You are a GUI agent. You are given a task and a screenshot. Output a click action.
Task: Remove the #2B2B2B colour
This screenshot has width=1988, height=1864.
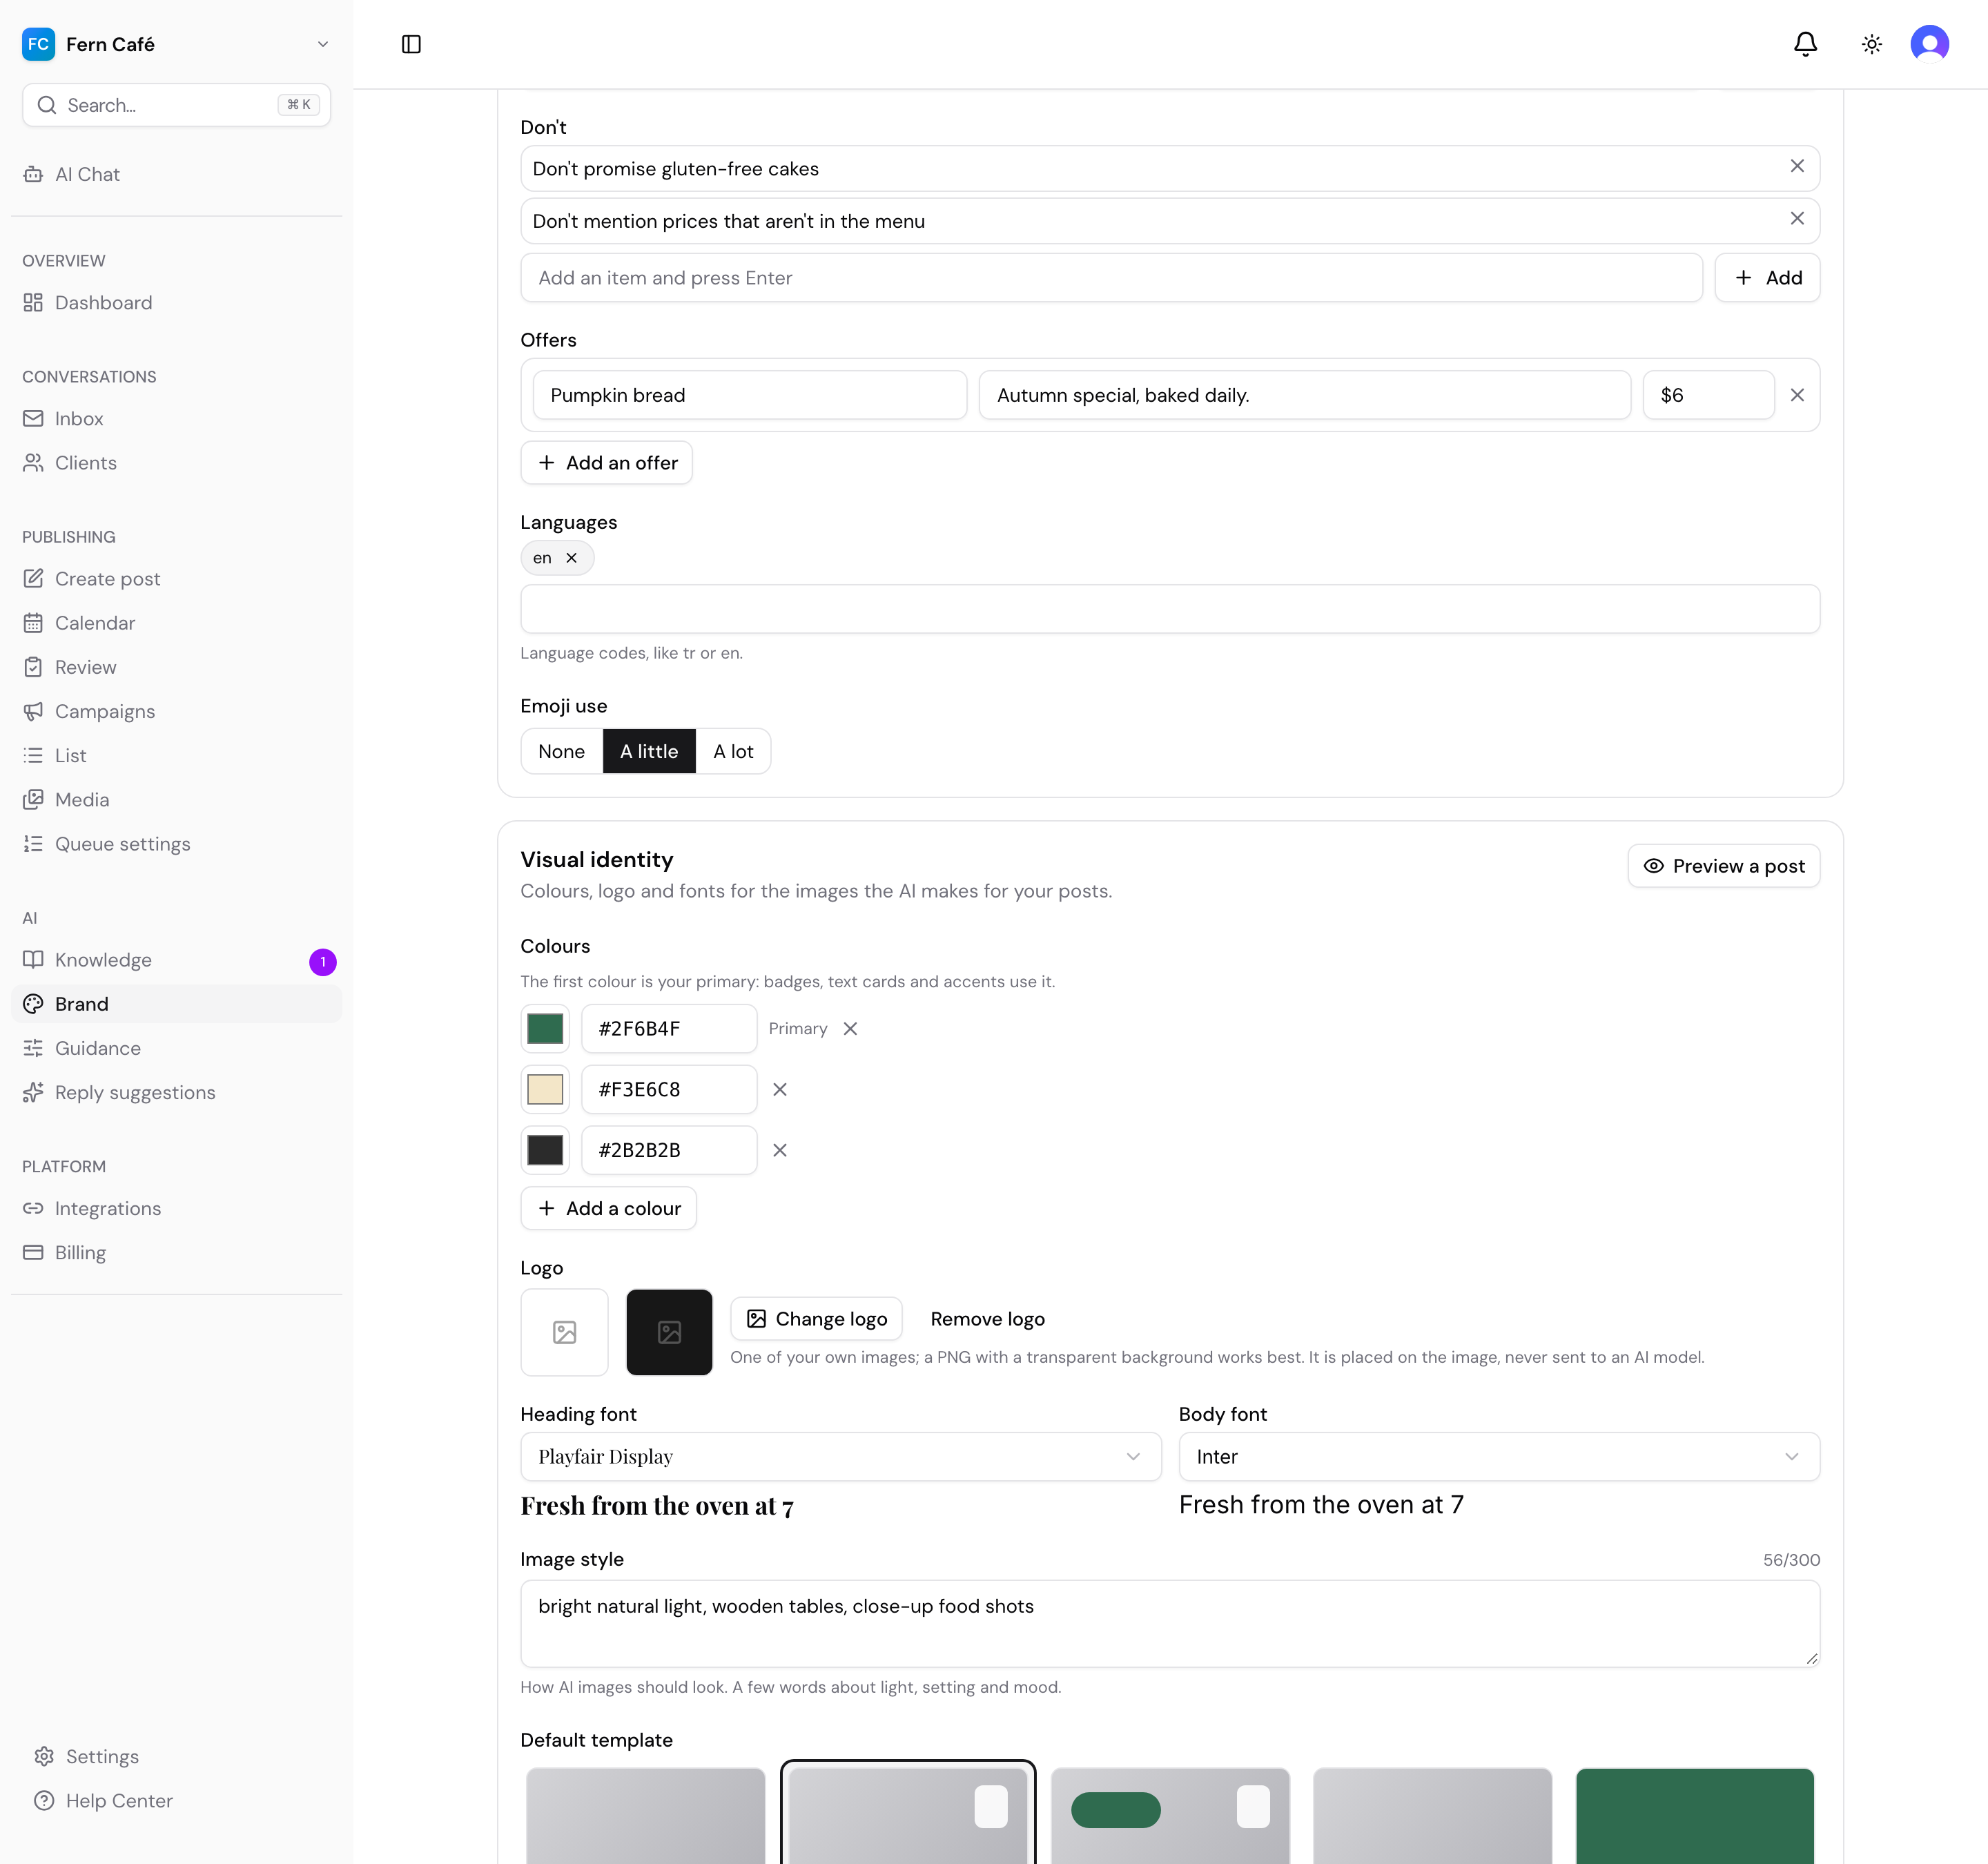pyautogui.click(x=780, y=1150)
